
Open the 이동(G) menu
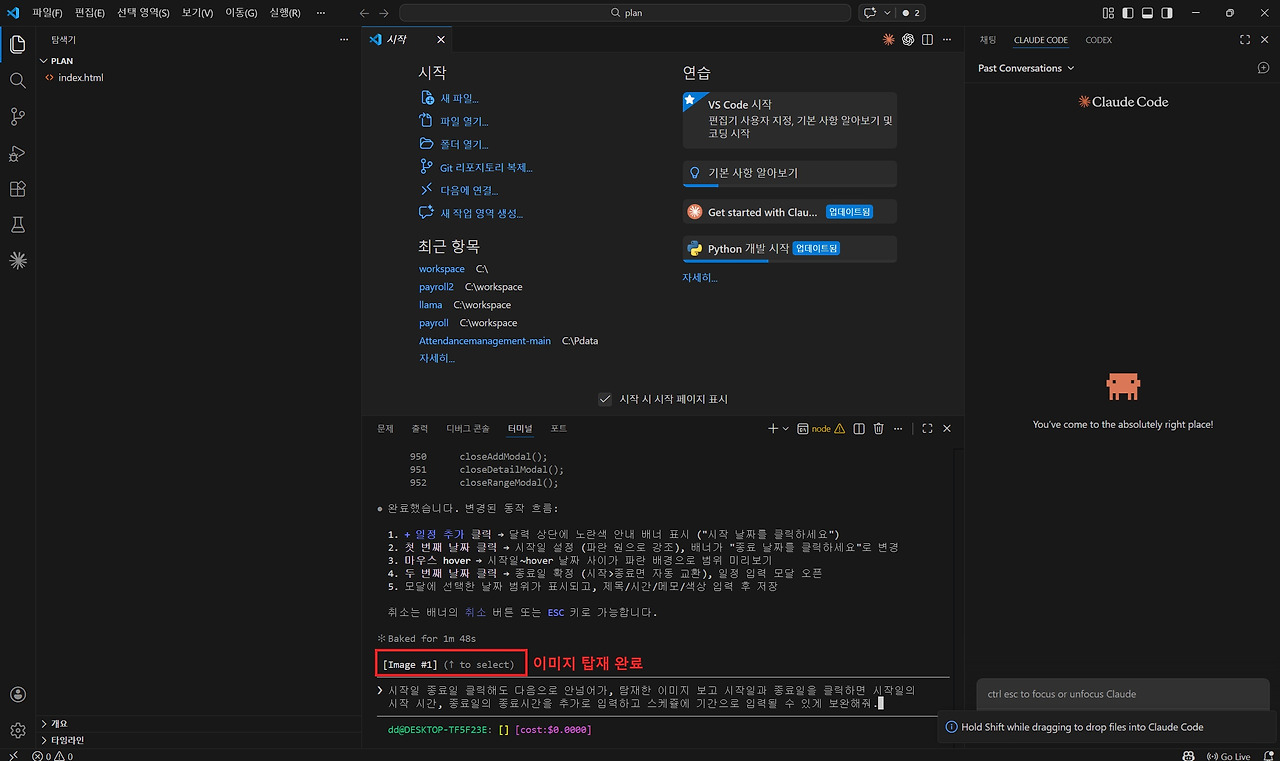tap(241, 13)
